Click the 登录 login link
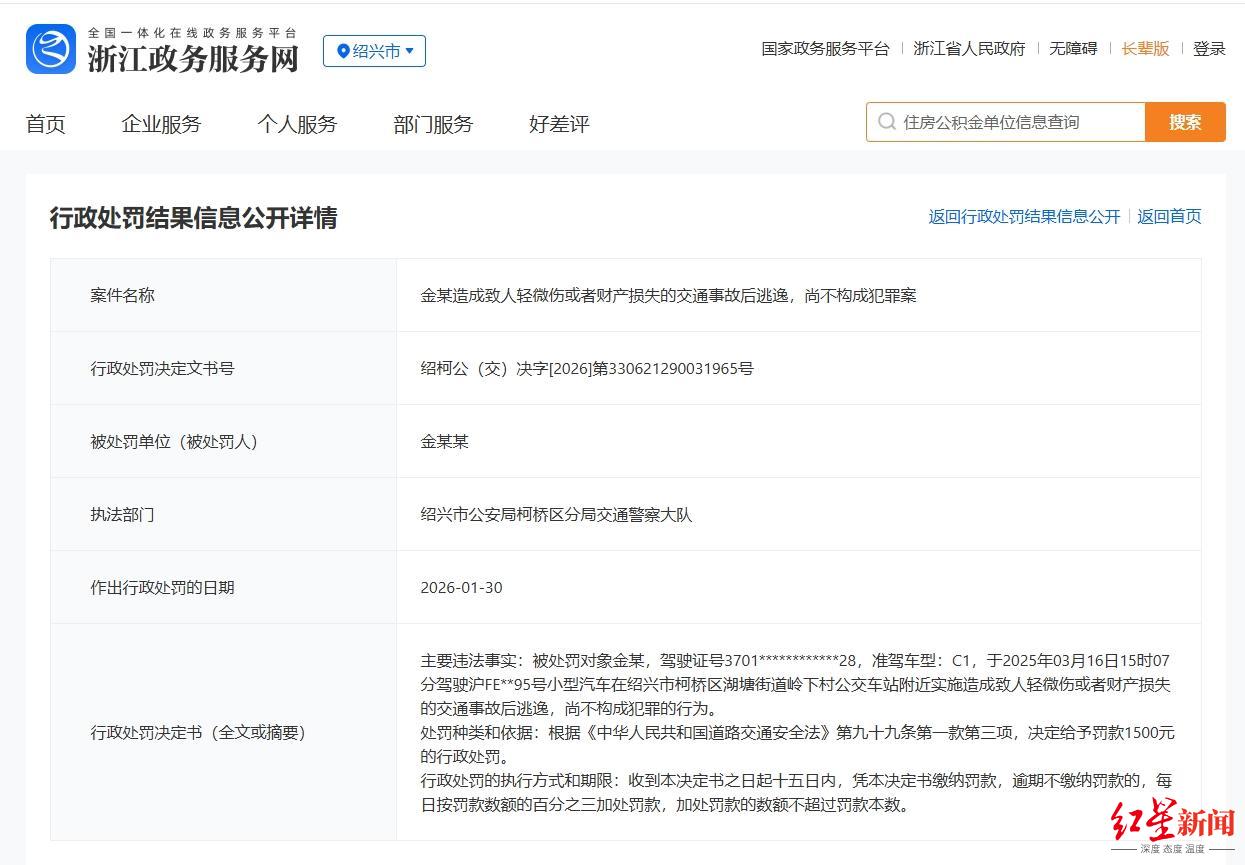The width and height of the screenshot is (1245, 865). (x=1209, y=48)
